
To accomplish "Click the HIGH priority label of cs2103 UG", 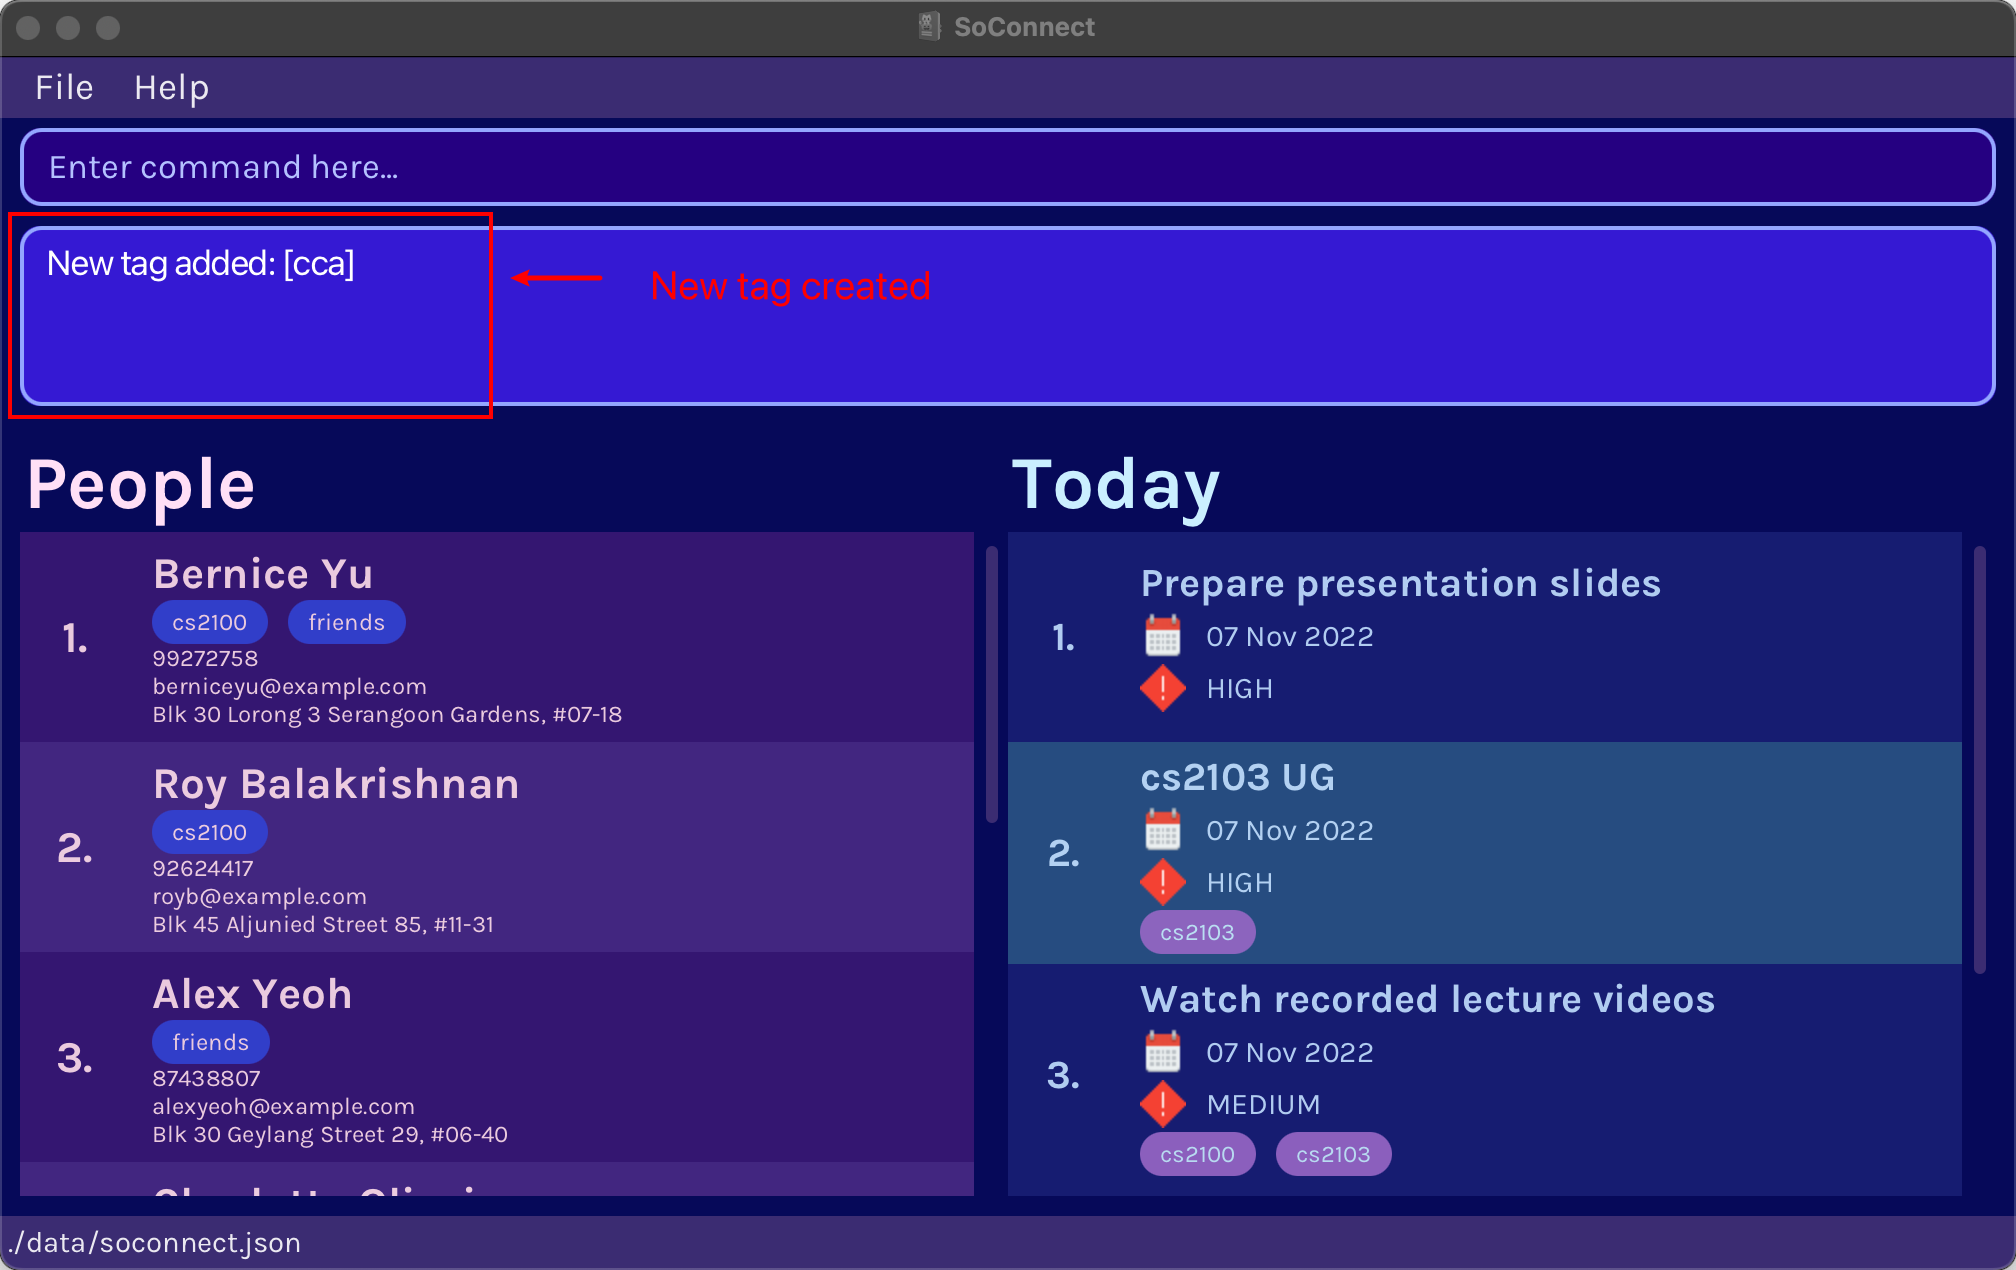I will click(x=1239, y=882).
